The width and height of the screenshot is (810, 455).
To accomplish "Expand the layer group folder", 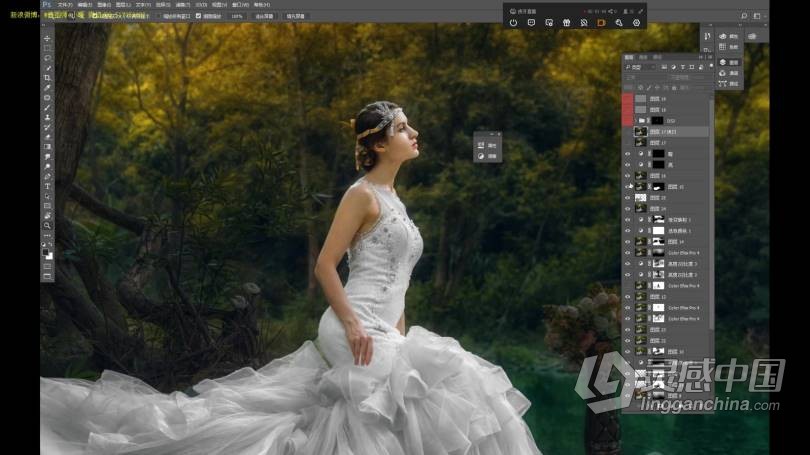I will (636, 120).
